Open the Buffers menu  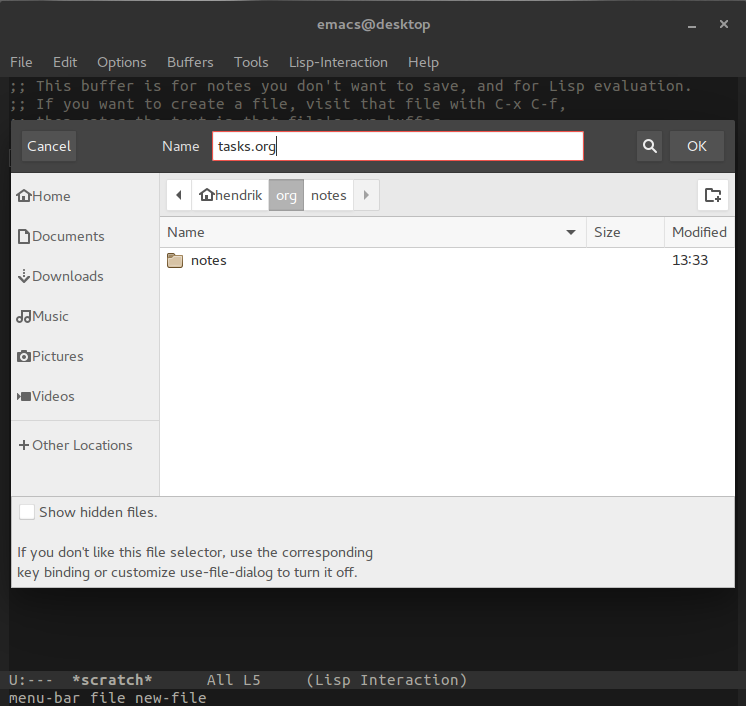(190, 62)
